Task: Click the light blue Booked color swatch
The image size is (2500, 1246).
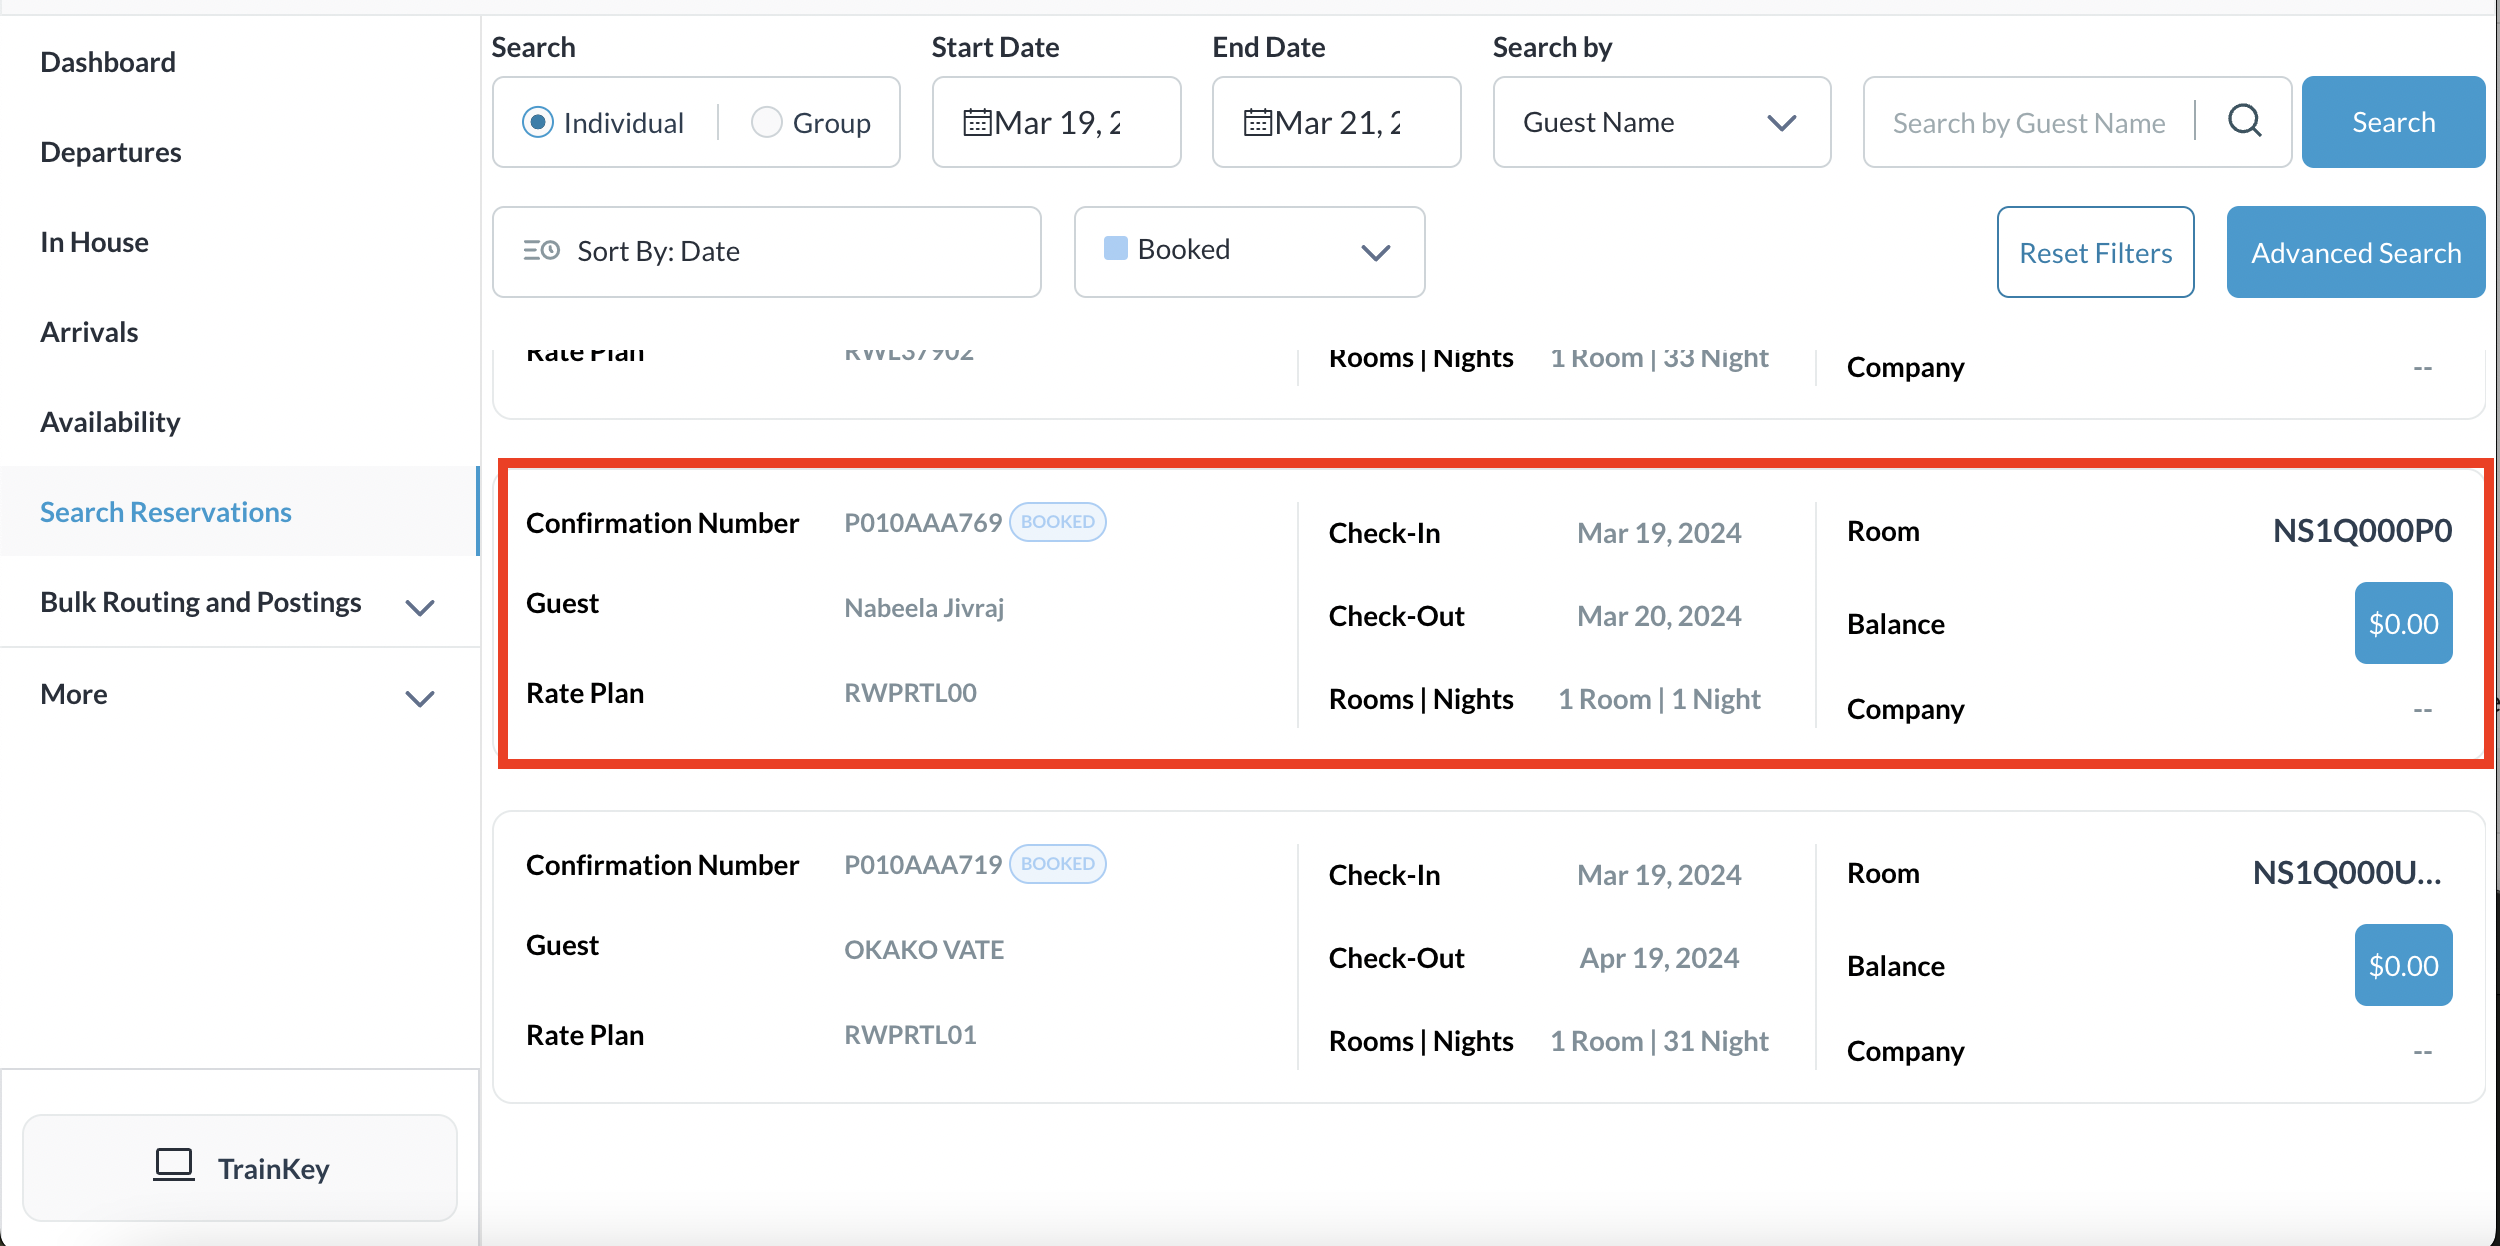Action: [x=1115, y=248]
